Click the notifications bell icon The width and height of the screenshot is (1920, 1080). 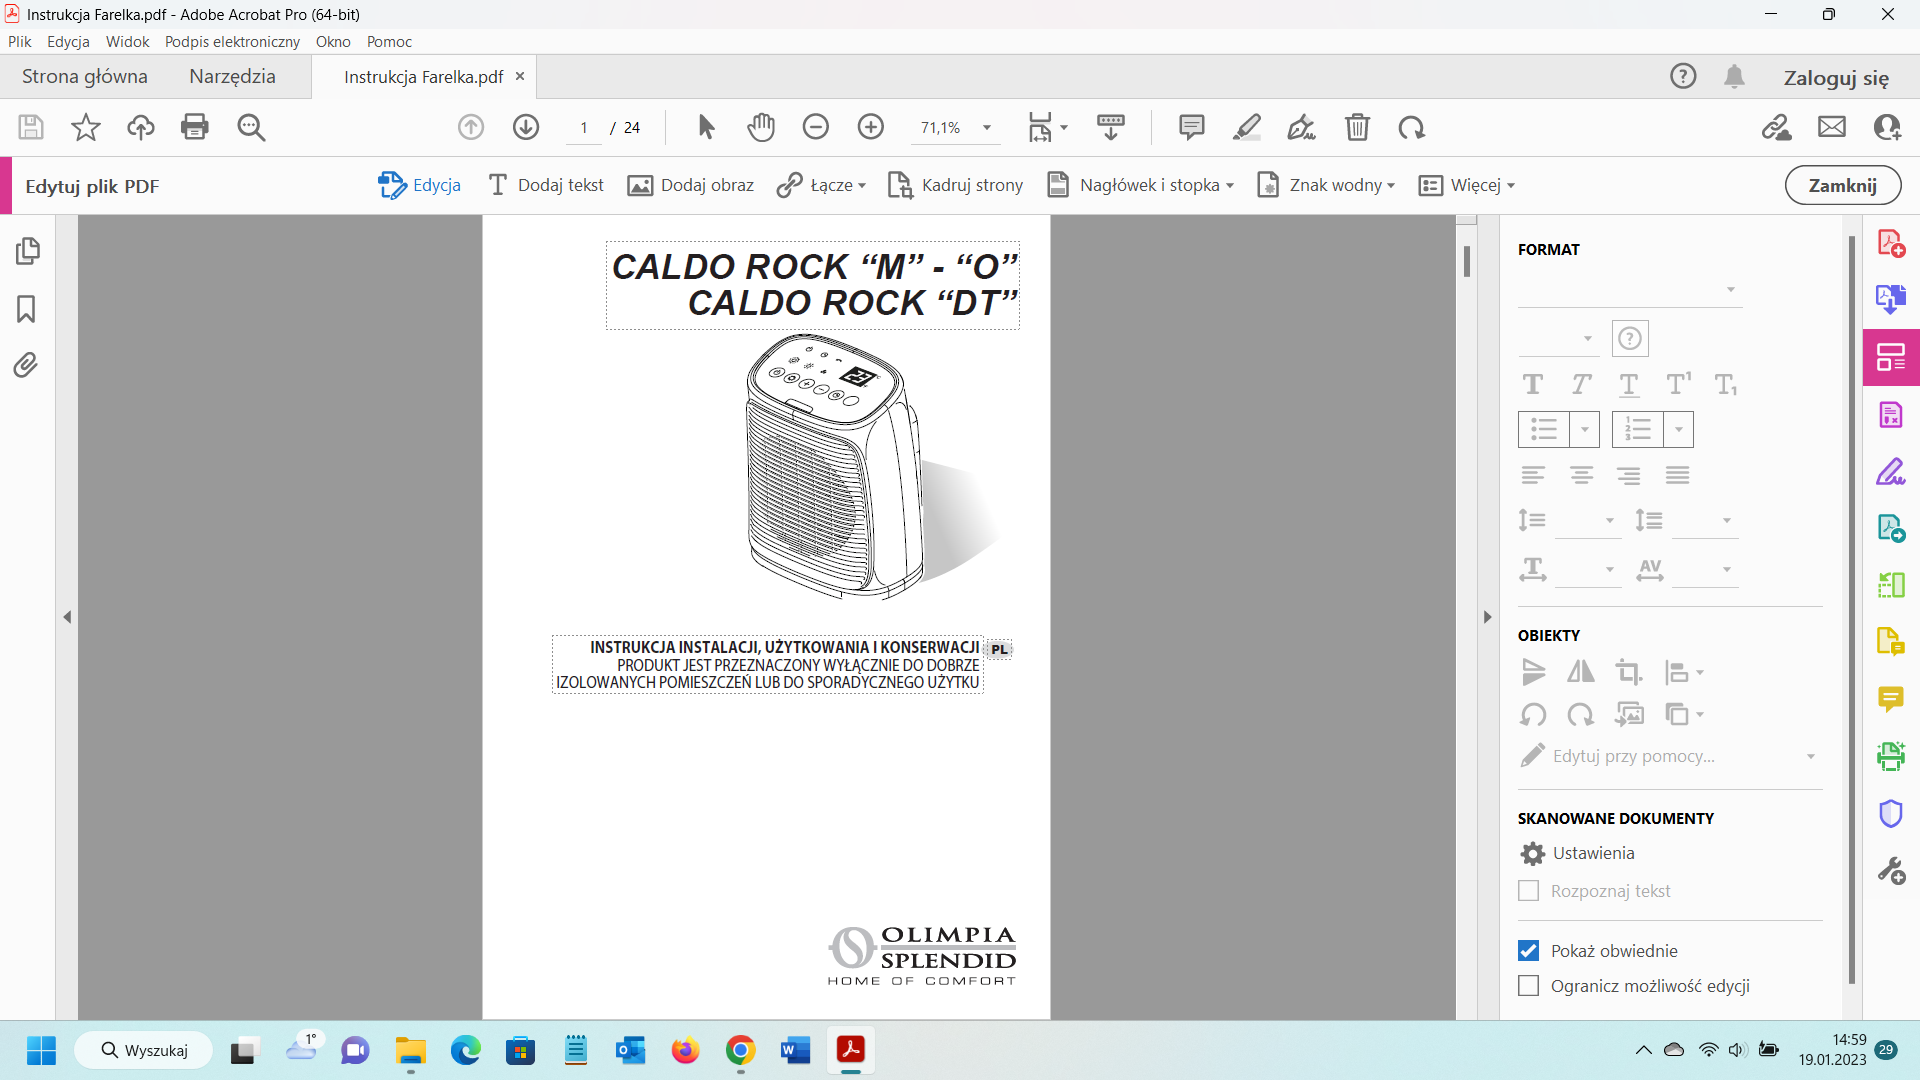point(1735,76)
